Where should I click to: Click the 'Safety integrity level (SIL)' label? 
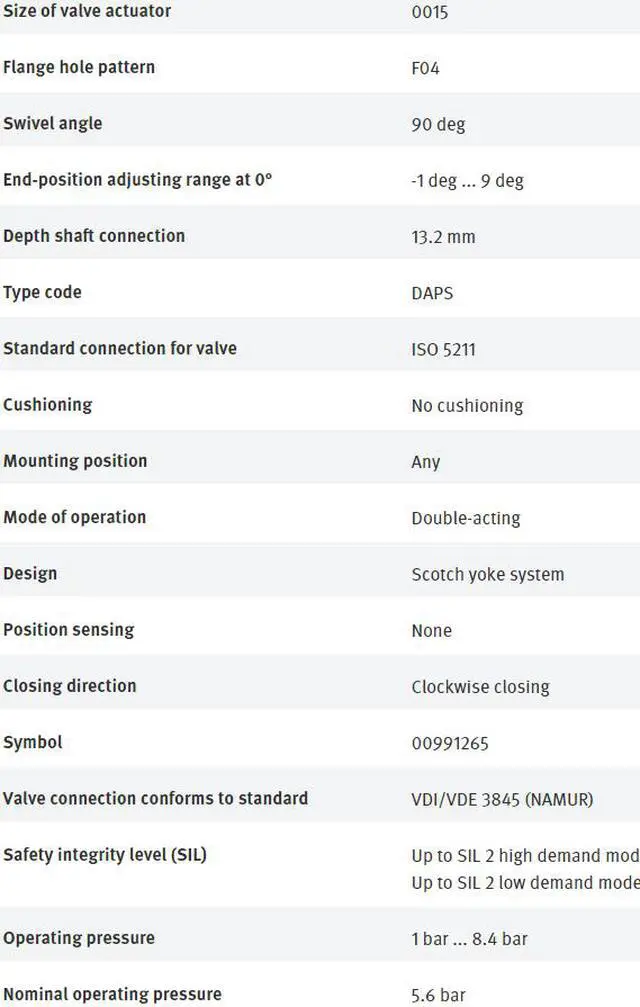pyautogui.click(x=105, y=855)
